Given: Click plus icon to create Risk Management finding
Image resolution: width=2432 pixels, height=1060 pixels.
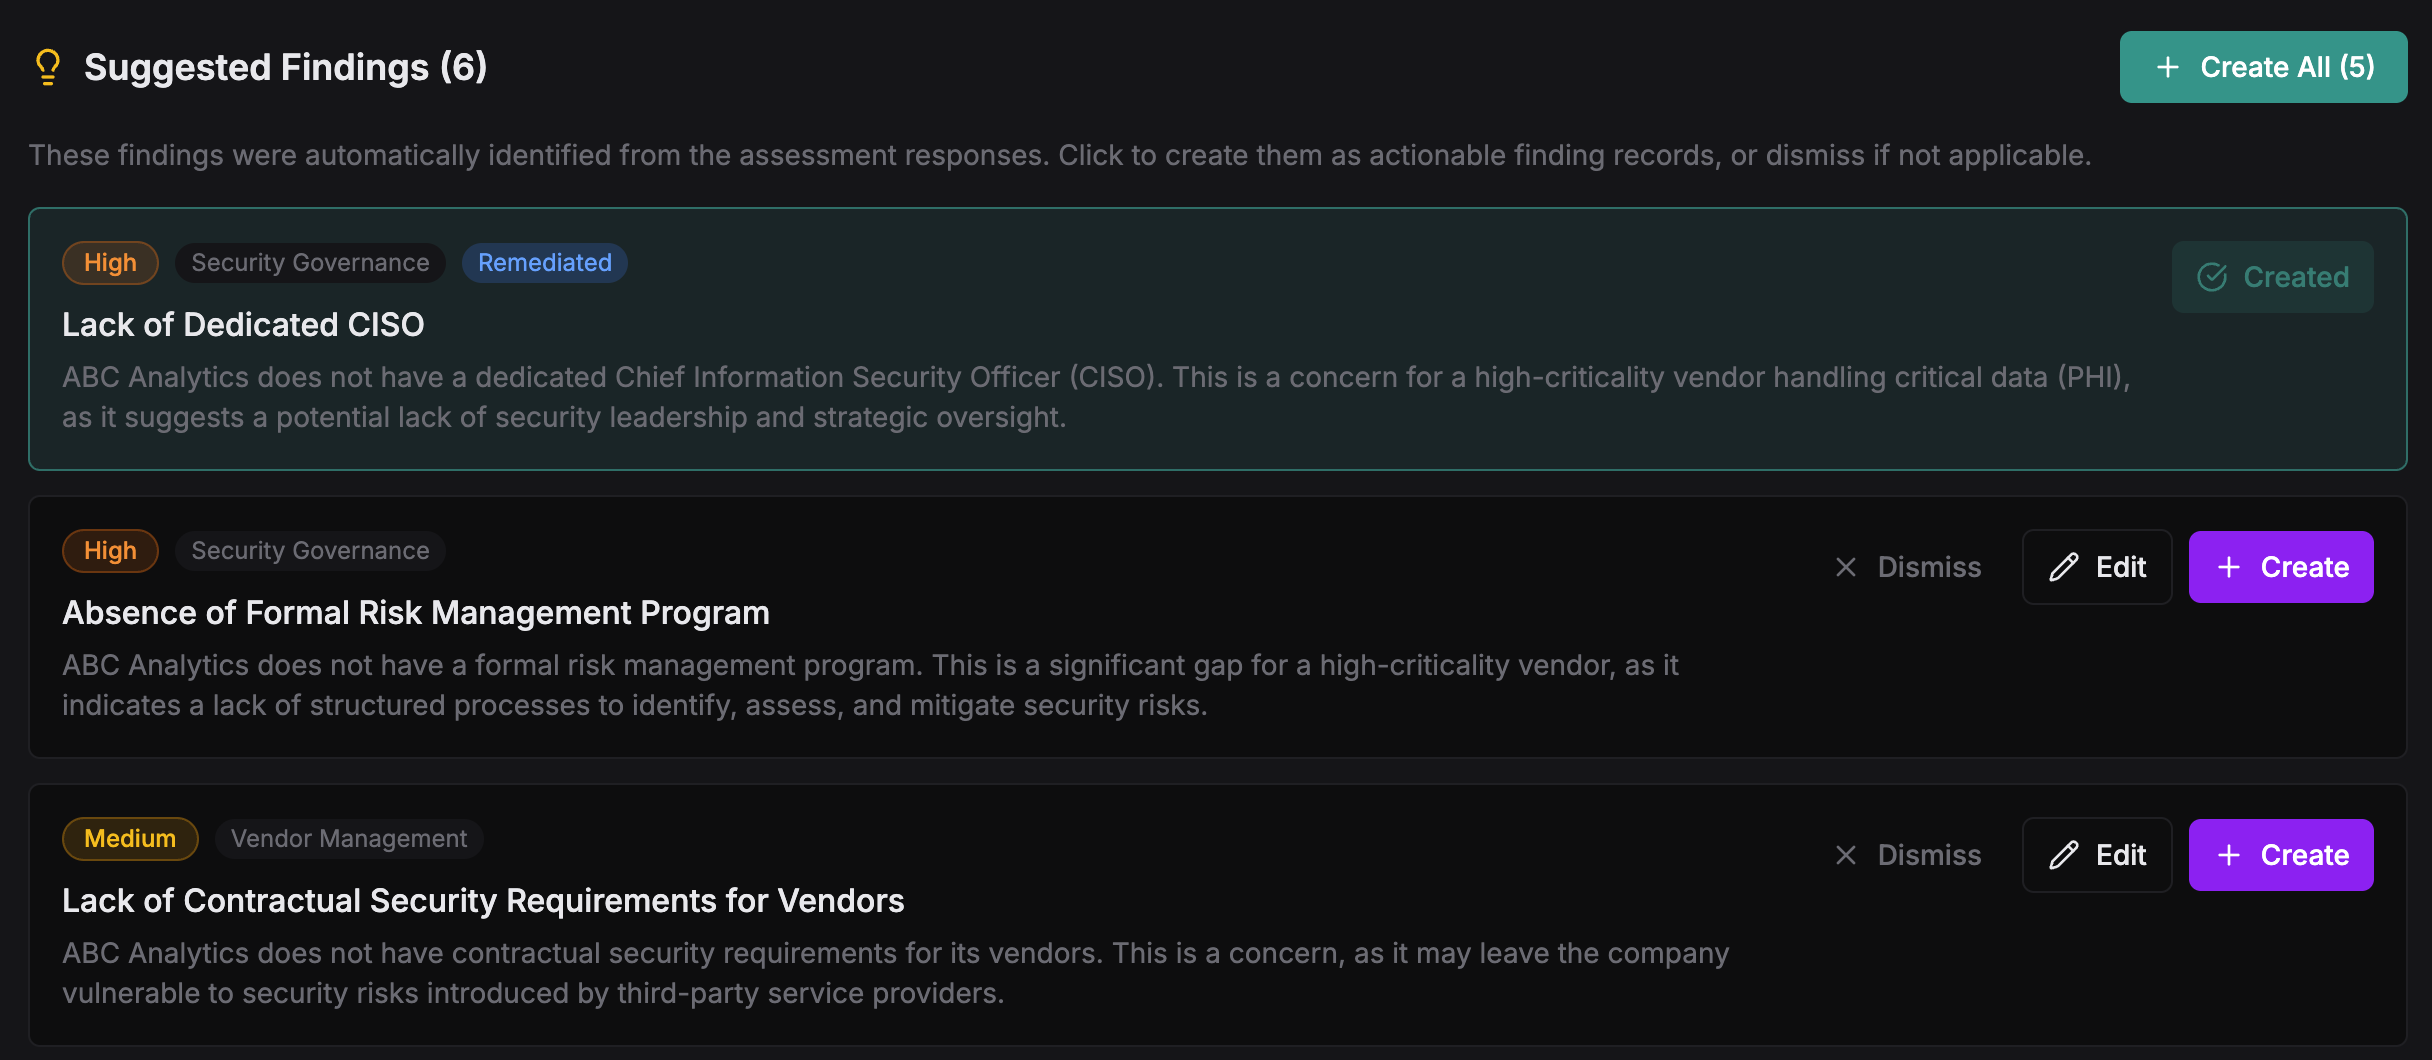Looking at the screenshot, I should pos(2229,567).
